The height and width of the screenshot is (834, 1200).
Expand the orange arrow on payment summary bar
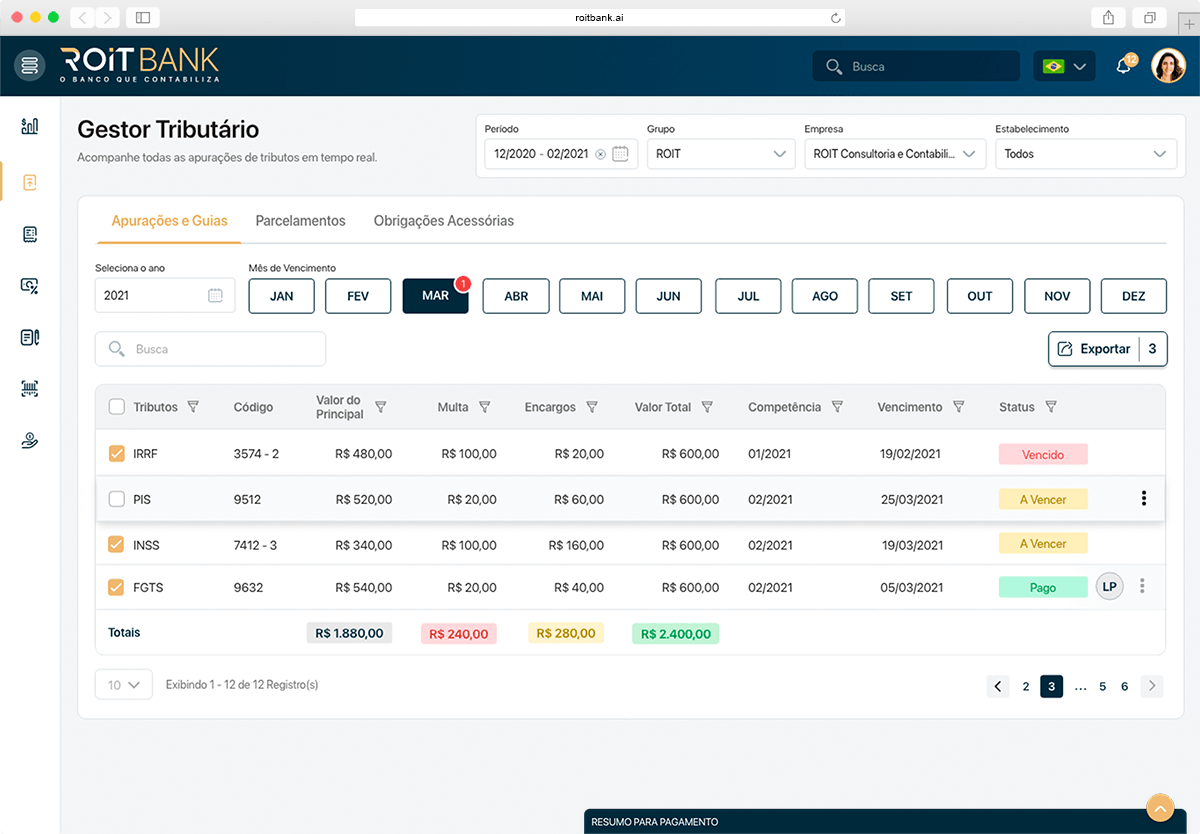(1159, 808)
